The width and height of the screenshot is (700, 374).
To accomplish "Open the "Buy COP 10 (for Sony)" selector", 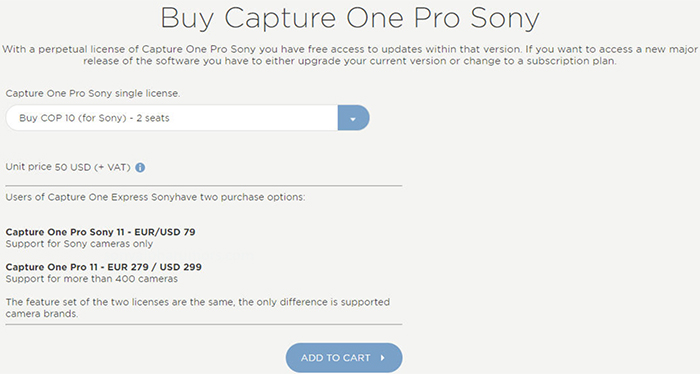I will 188,118.
